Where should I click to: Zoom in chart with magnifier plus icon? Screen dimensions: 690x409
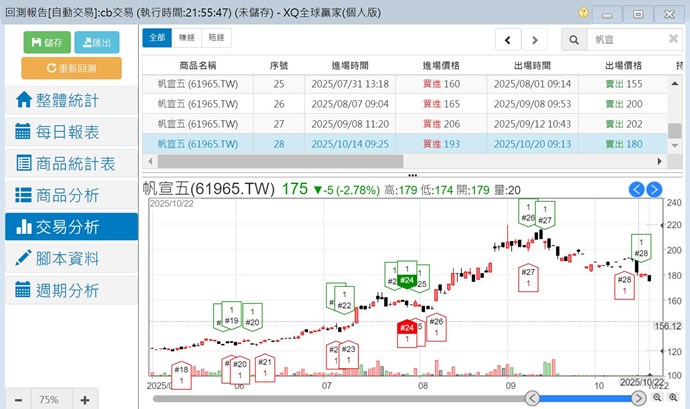click(673, 397)
